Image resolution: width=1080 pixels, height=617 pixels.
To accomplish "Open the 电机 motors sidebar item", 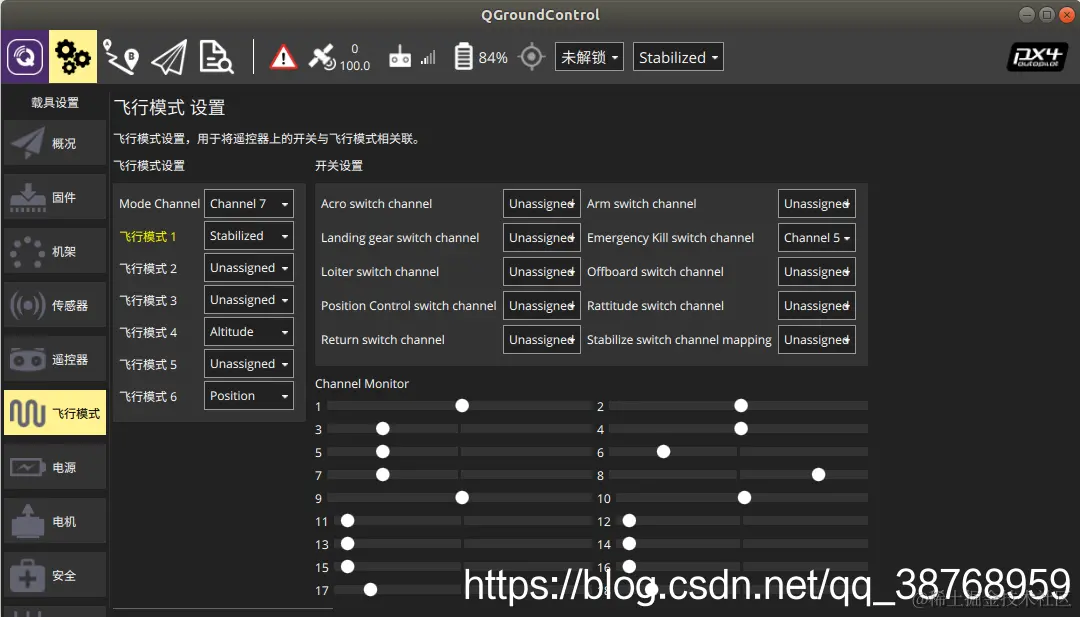I will click(55, 521).
